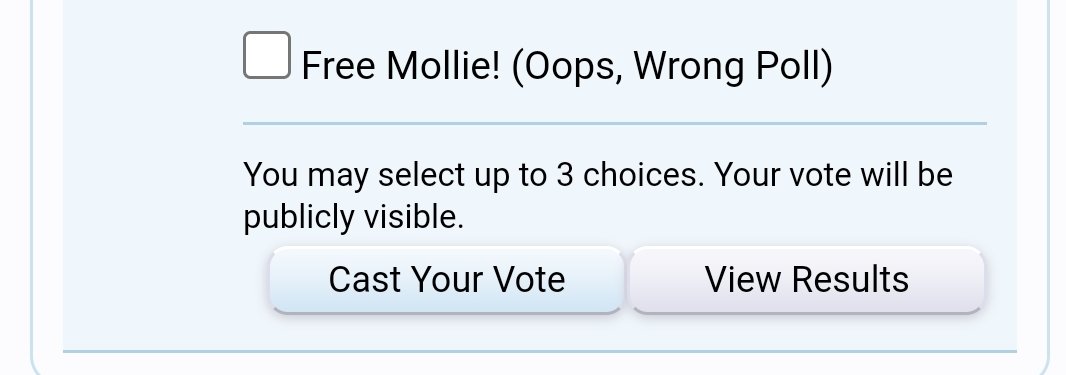This screenshot has height=375, width=1066.
Task: Submit your poll choices via Cast Your Vote
Action: tap(447, 280)
